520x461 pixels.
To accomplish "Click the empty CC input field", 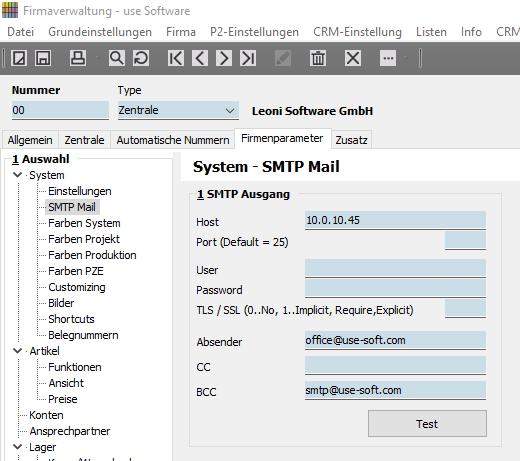I will point(395,365).
